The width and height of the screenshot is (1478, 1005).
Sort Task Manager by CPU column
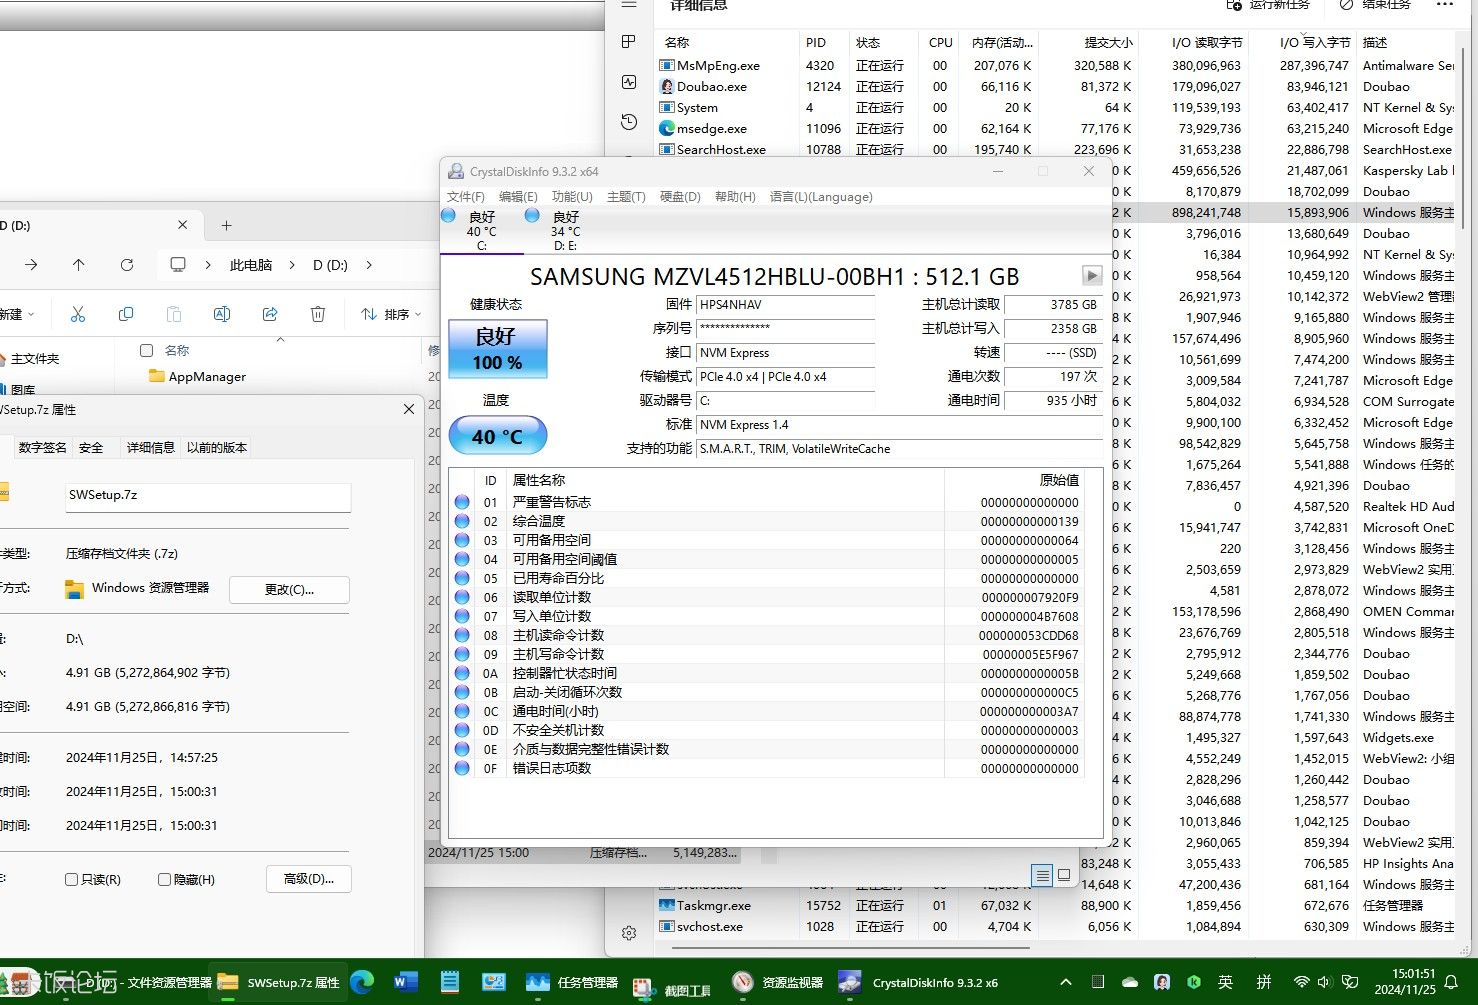click(940, 42)
